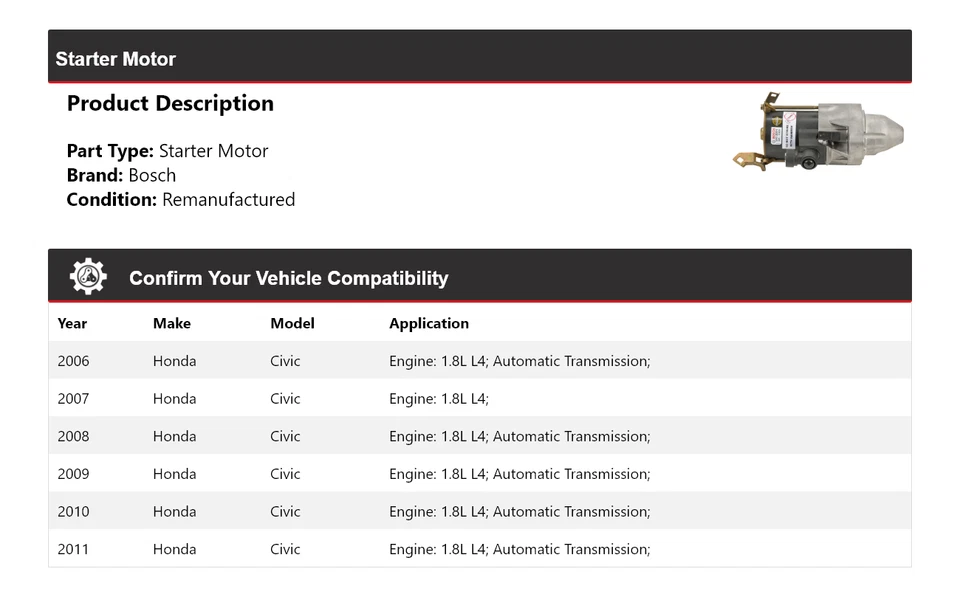Click the Brand: Bosch text

[121, 175]
